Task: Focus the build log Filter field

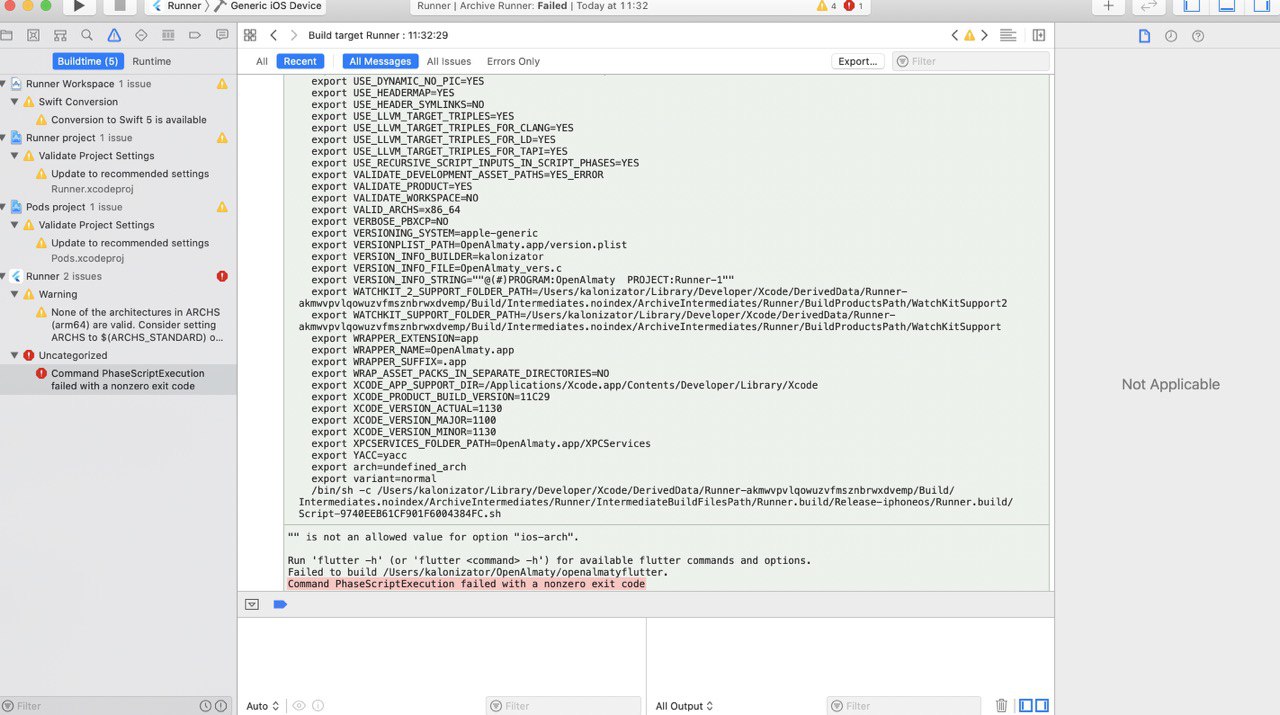Action: [x=970, y=61]
